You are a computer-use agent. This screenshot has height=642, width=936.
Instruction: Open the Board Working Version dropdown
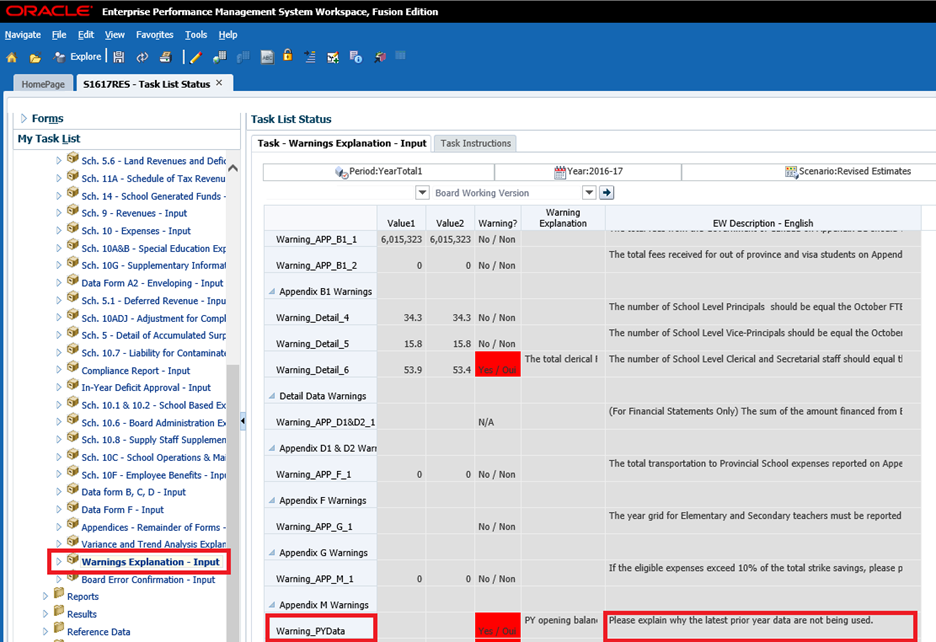589,193
